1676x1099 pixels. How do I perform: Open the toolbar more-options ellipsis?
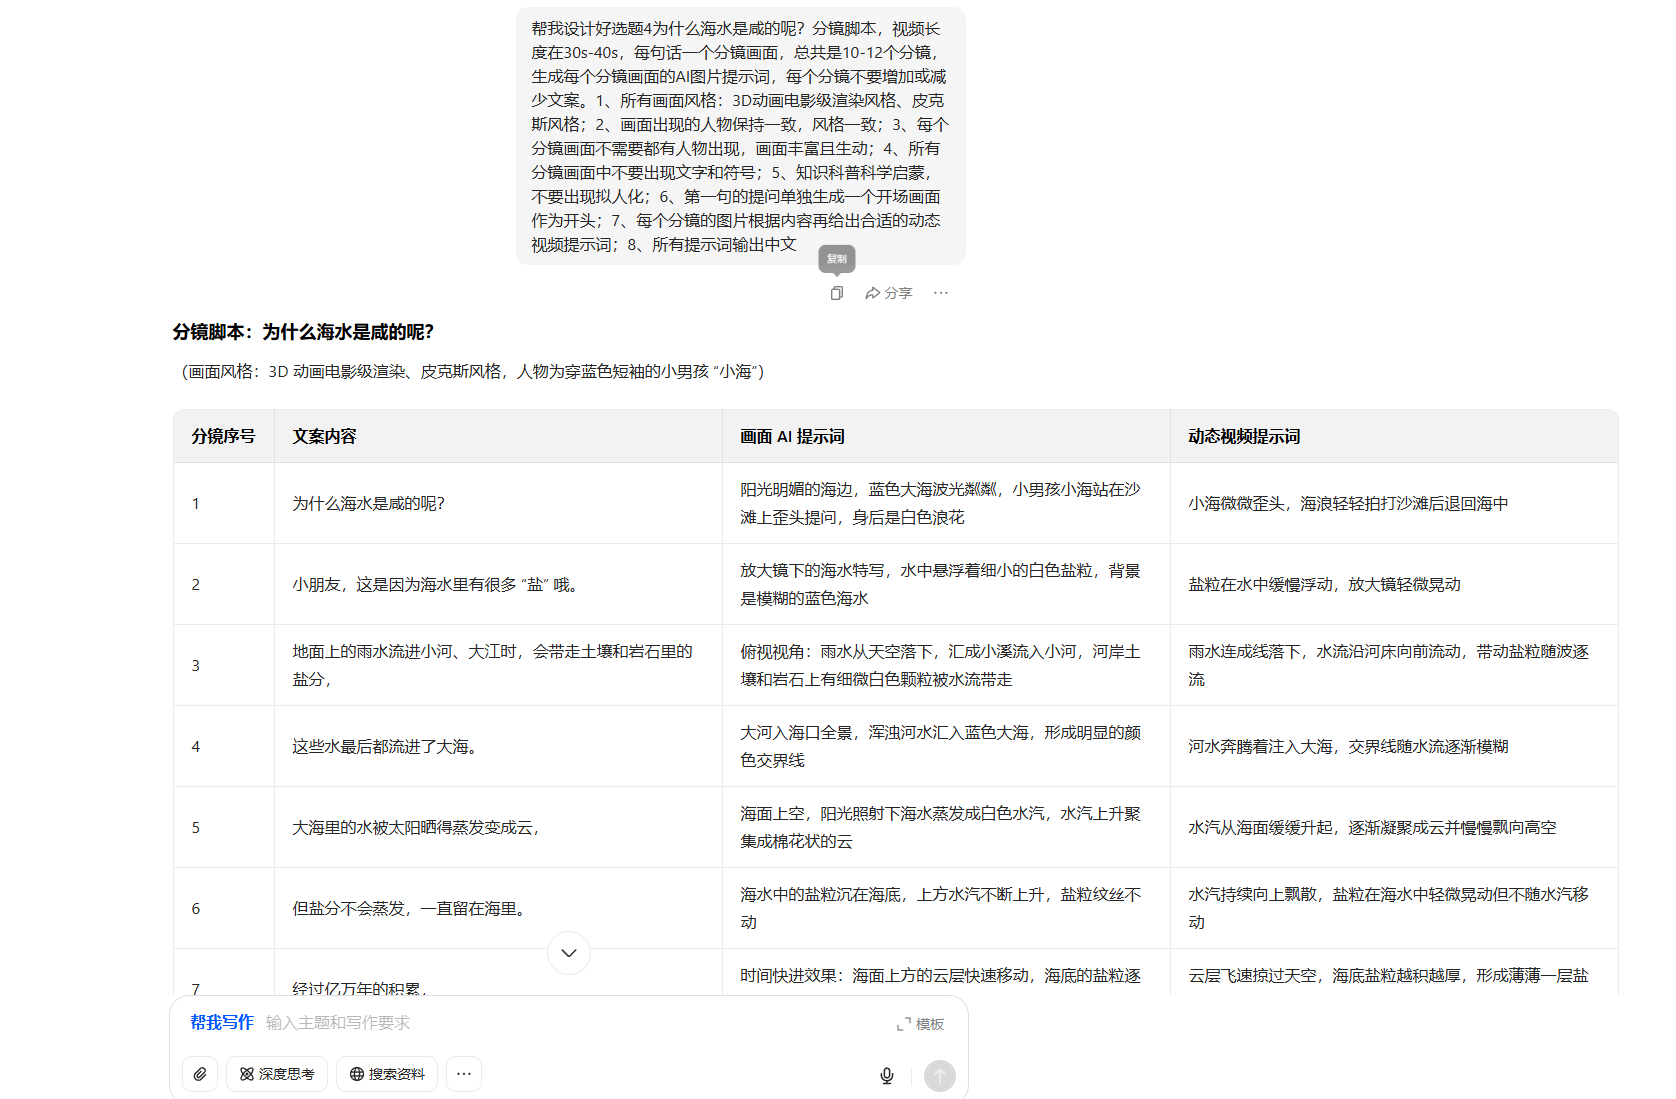point(464,1074)
